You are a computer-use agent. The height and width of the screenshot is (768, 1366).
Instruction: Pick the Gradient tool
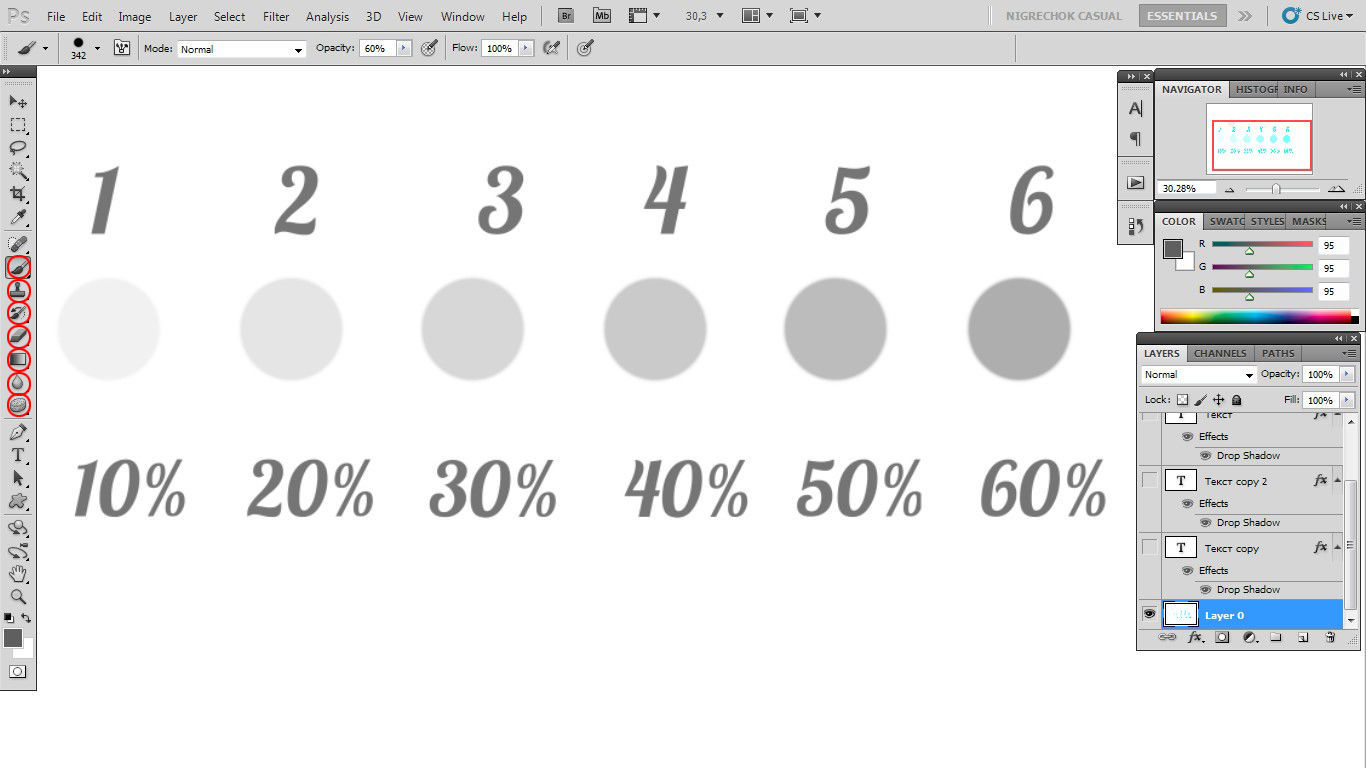coord(18,360)
